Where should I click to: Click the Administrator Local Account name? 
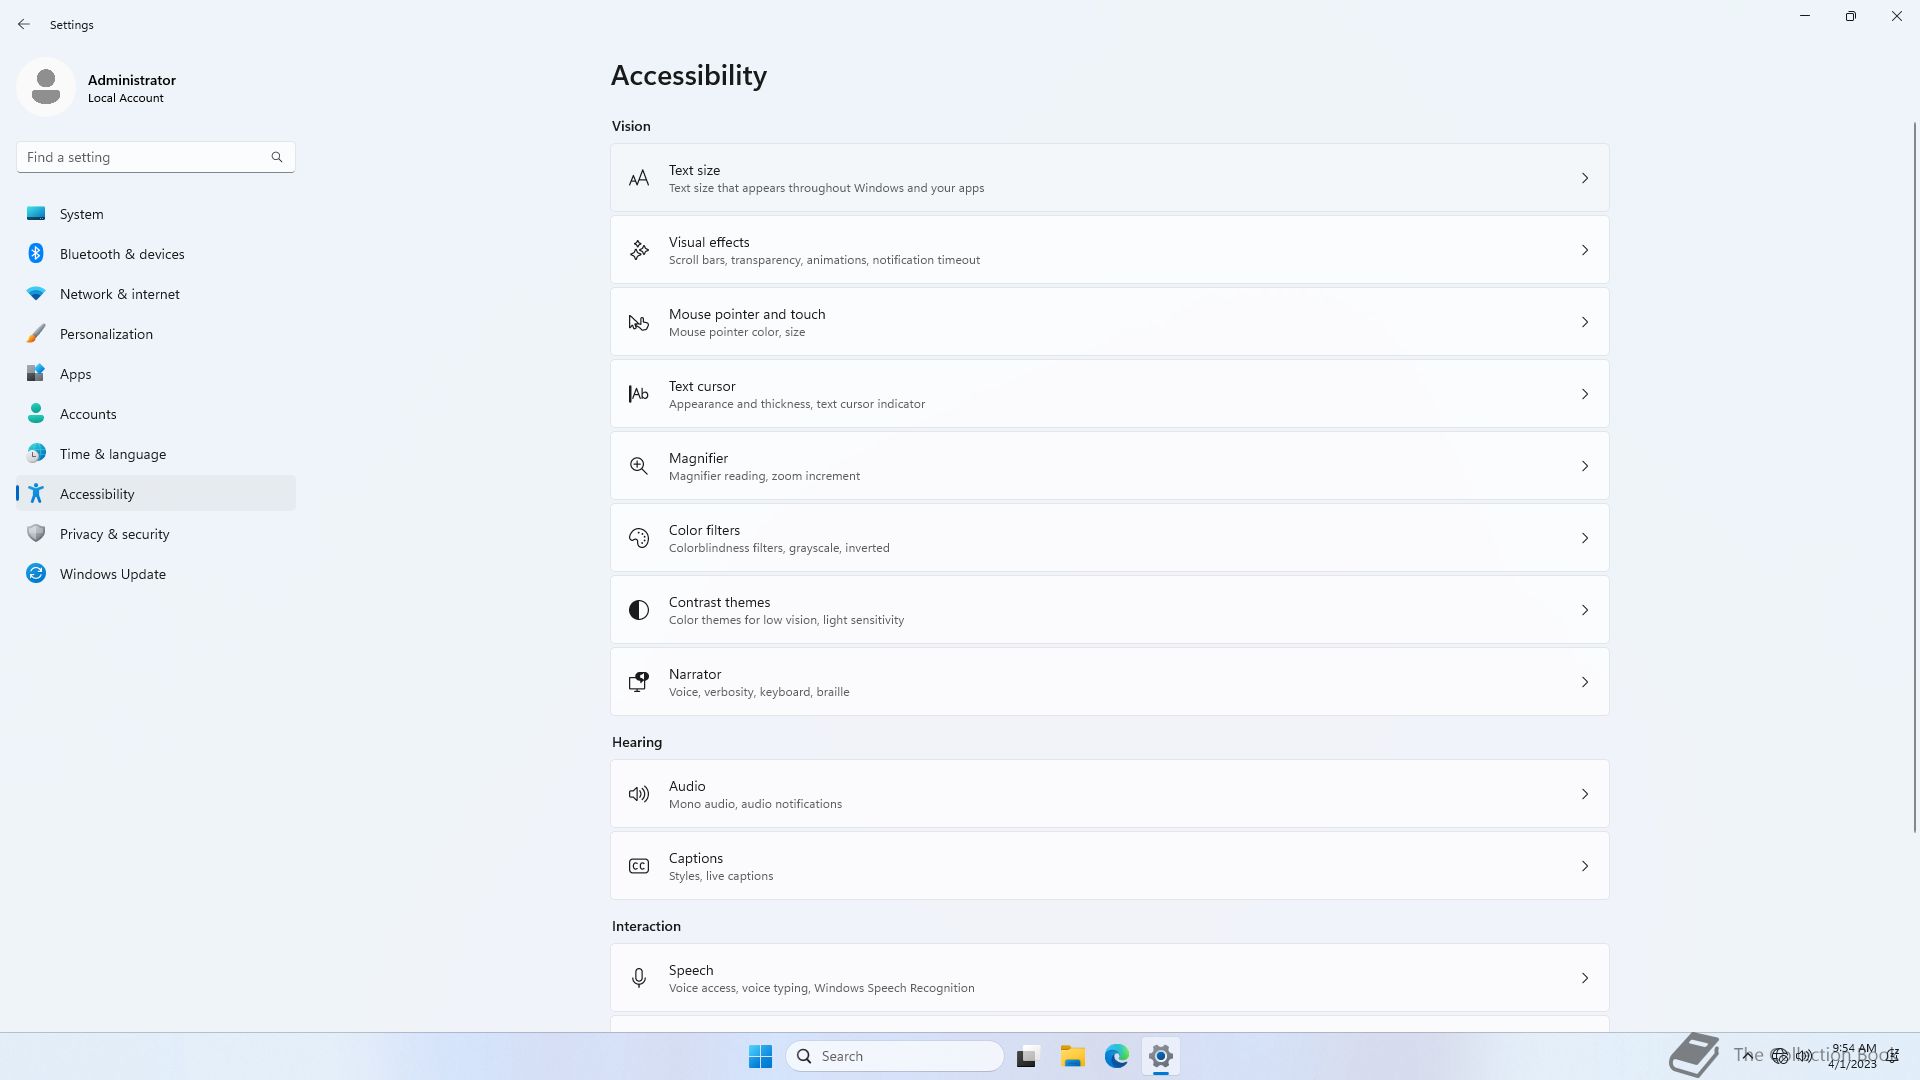(132, 88)
